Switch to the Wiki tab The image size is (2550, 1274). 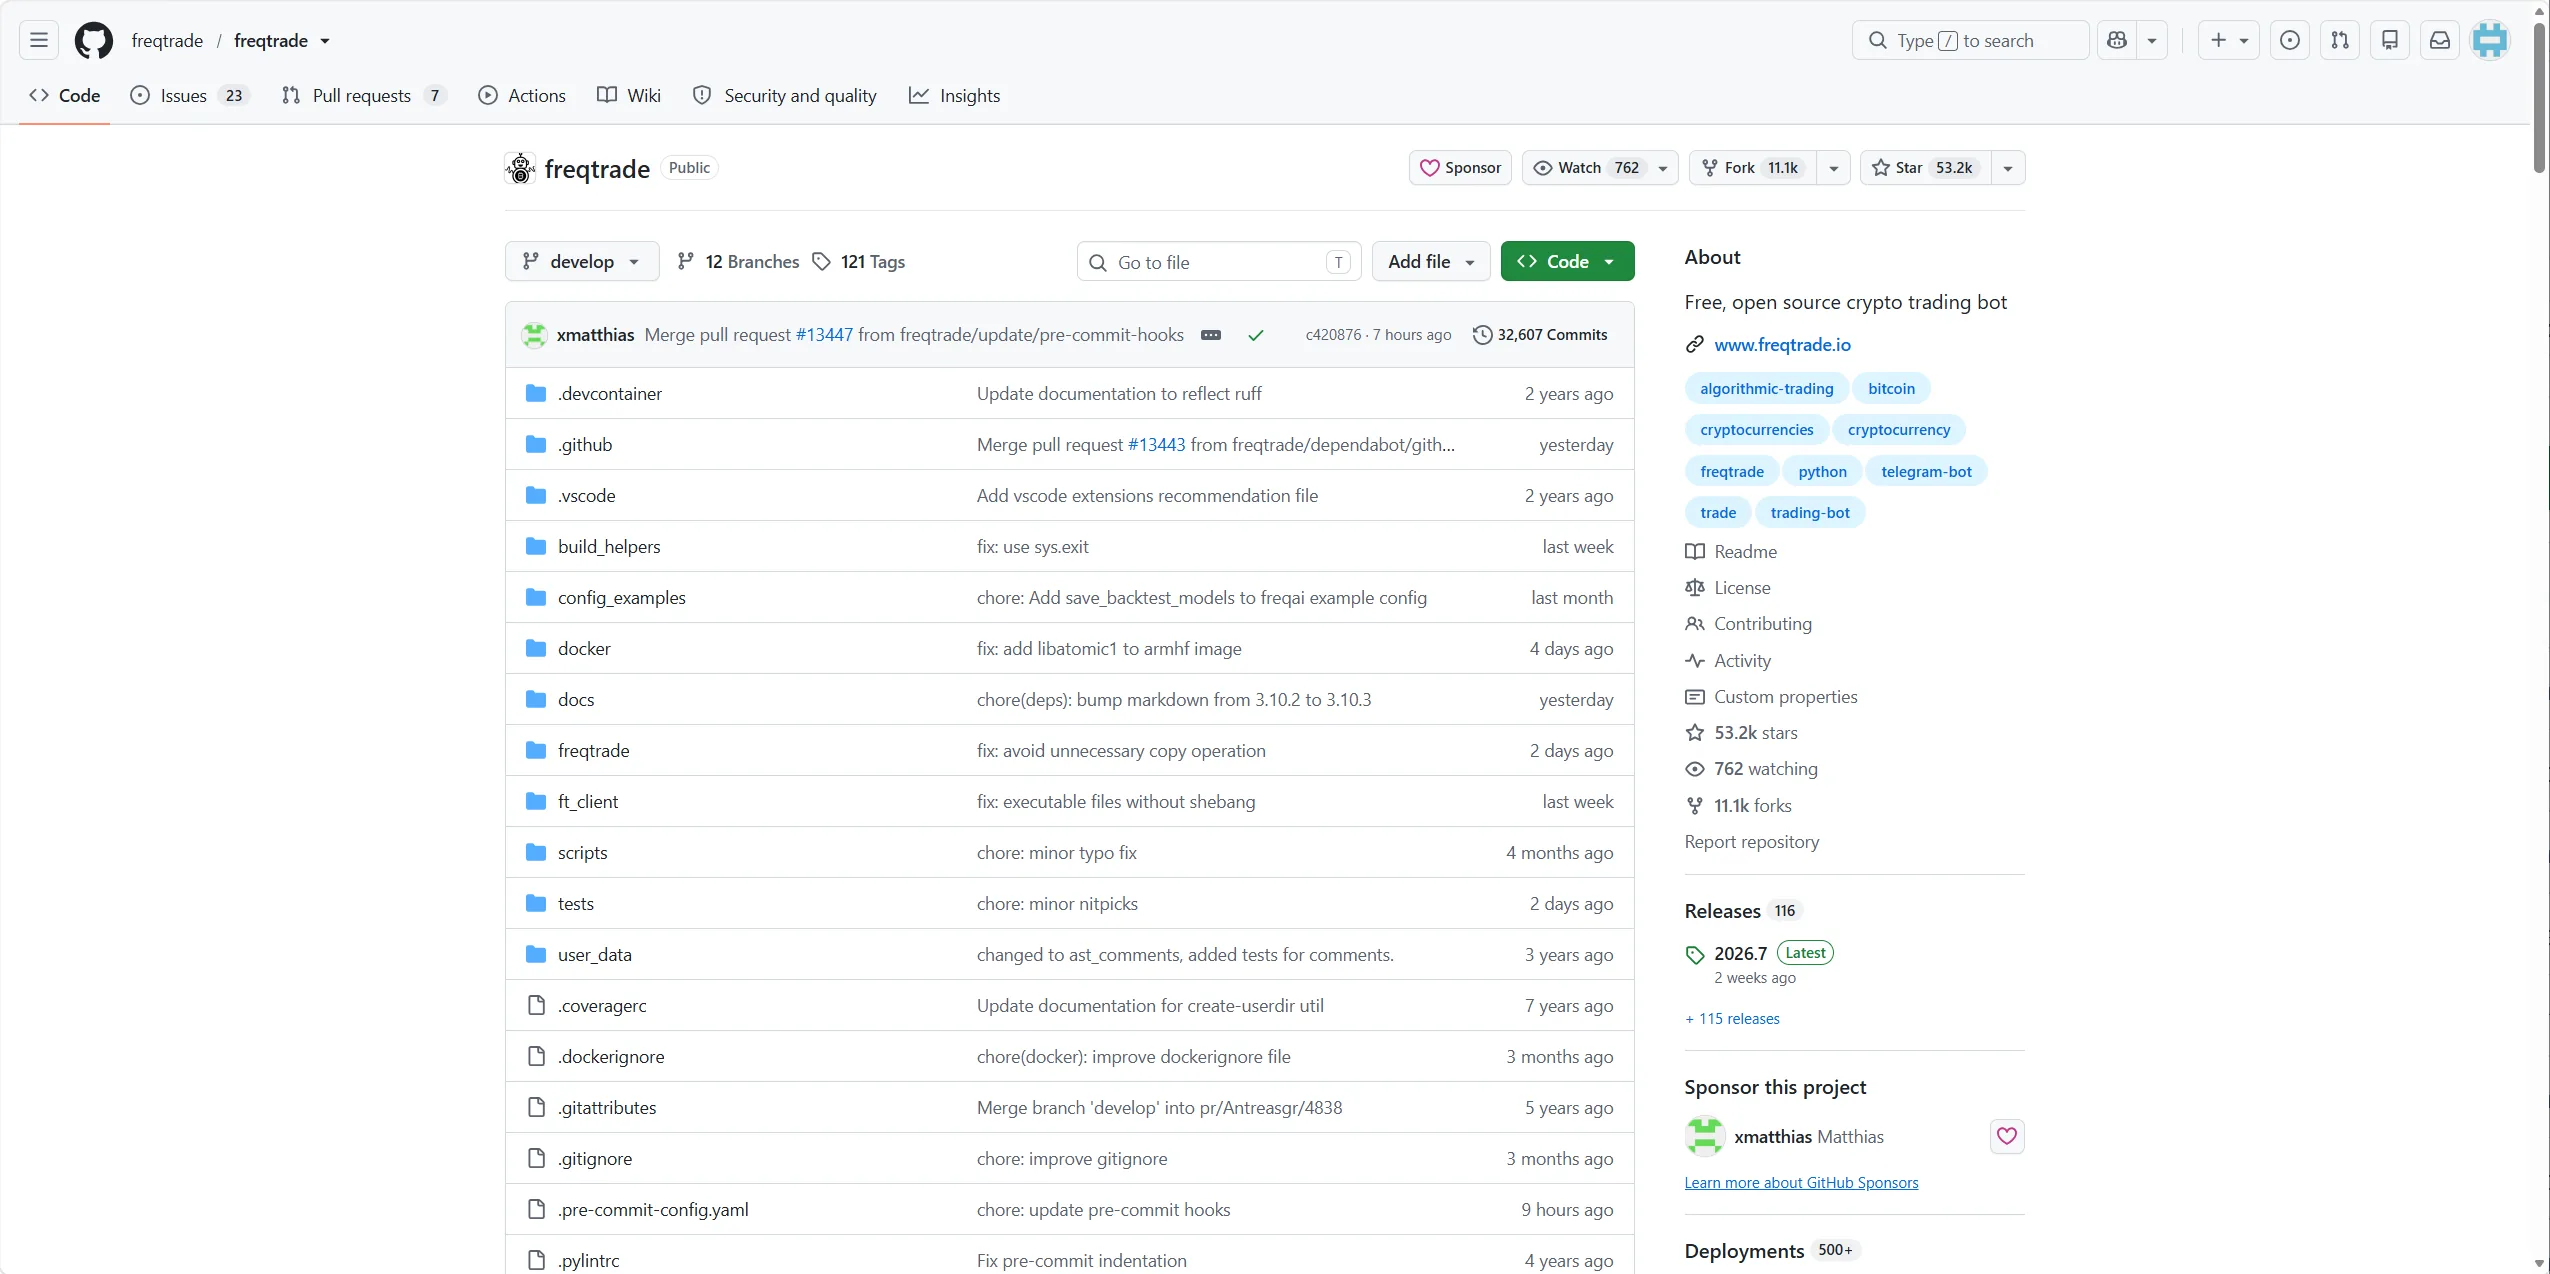[629, 95]
